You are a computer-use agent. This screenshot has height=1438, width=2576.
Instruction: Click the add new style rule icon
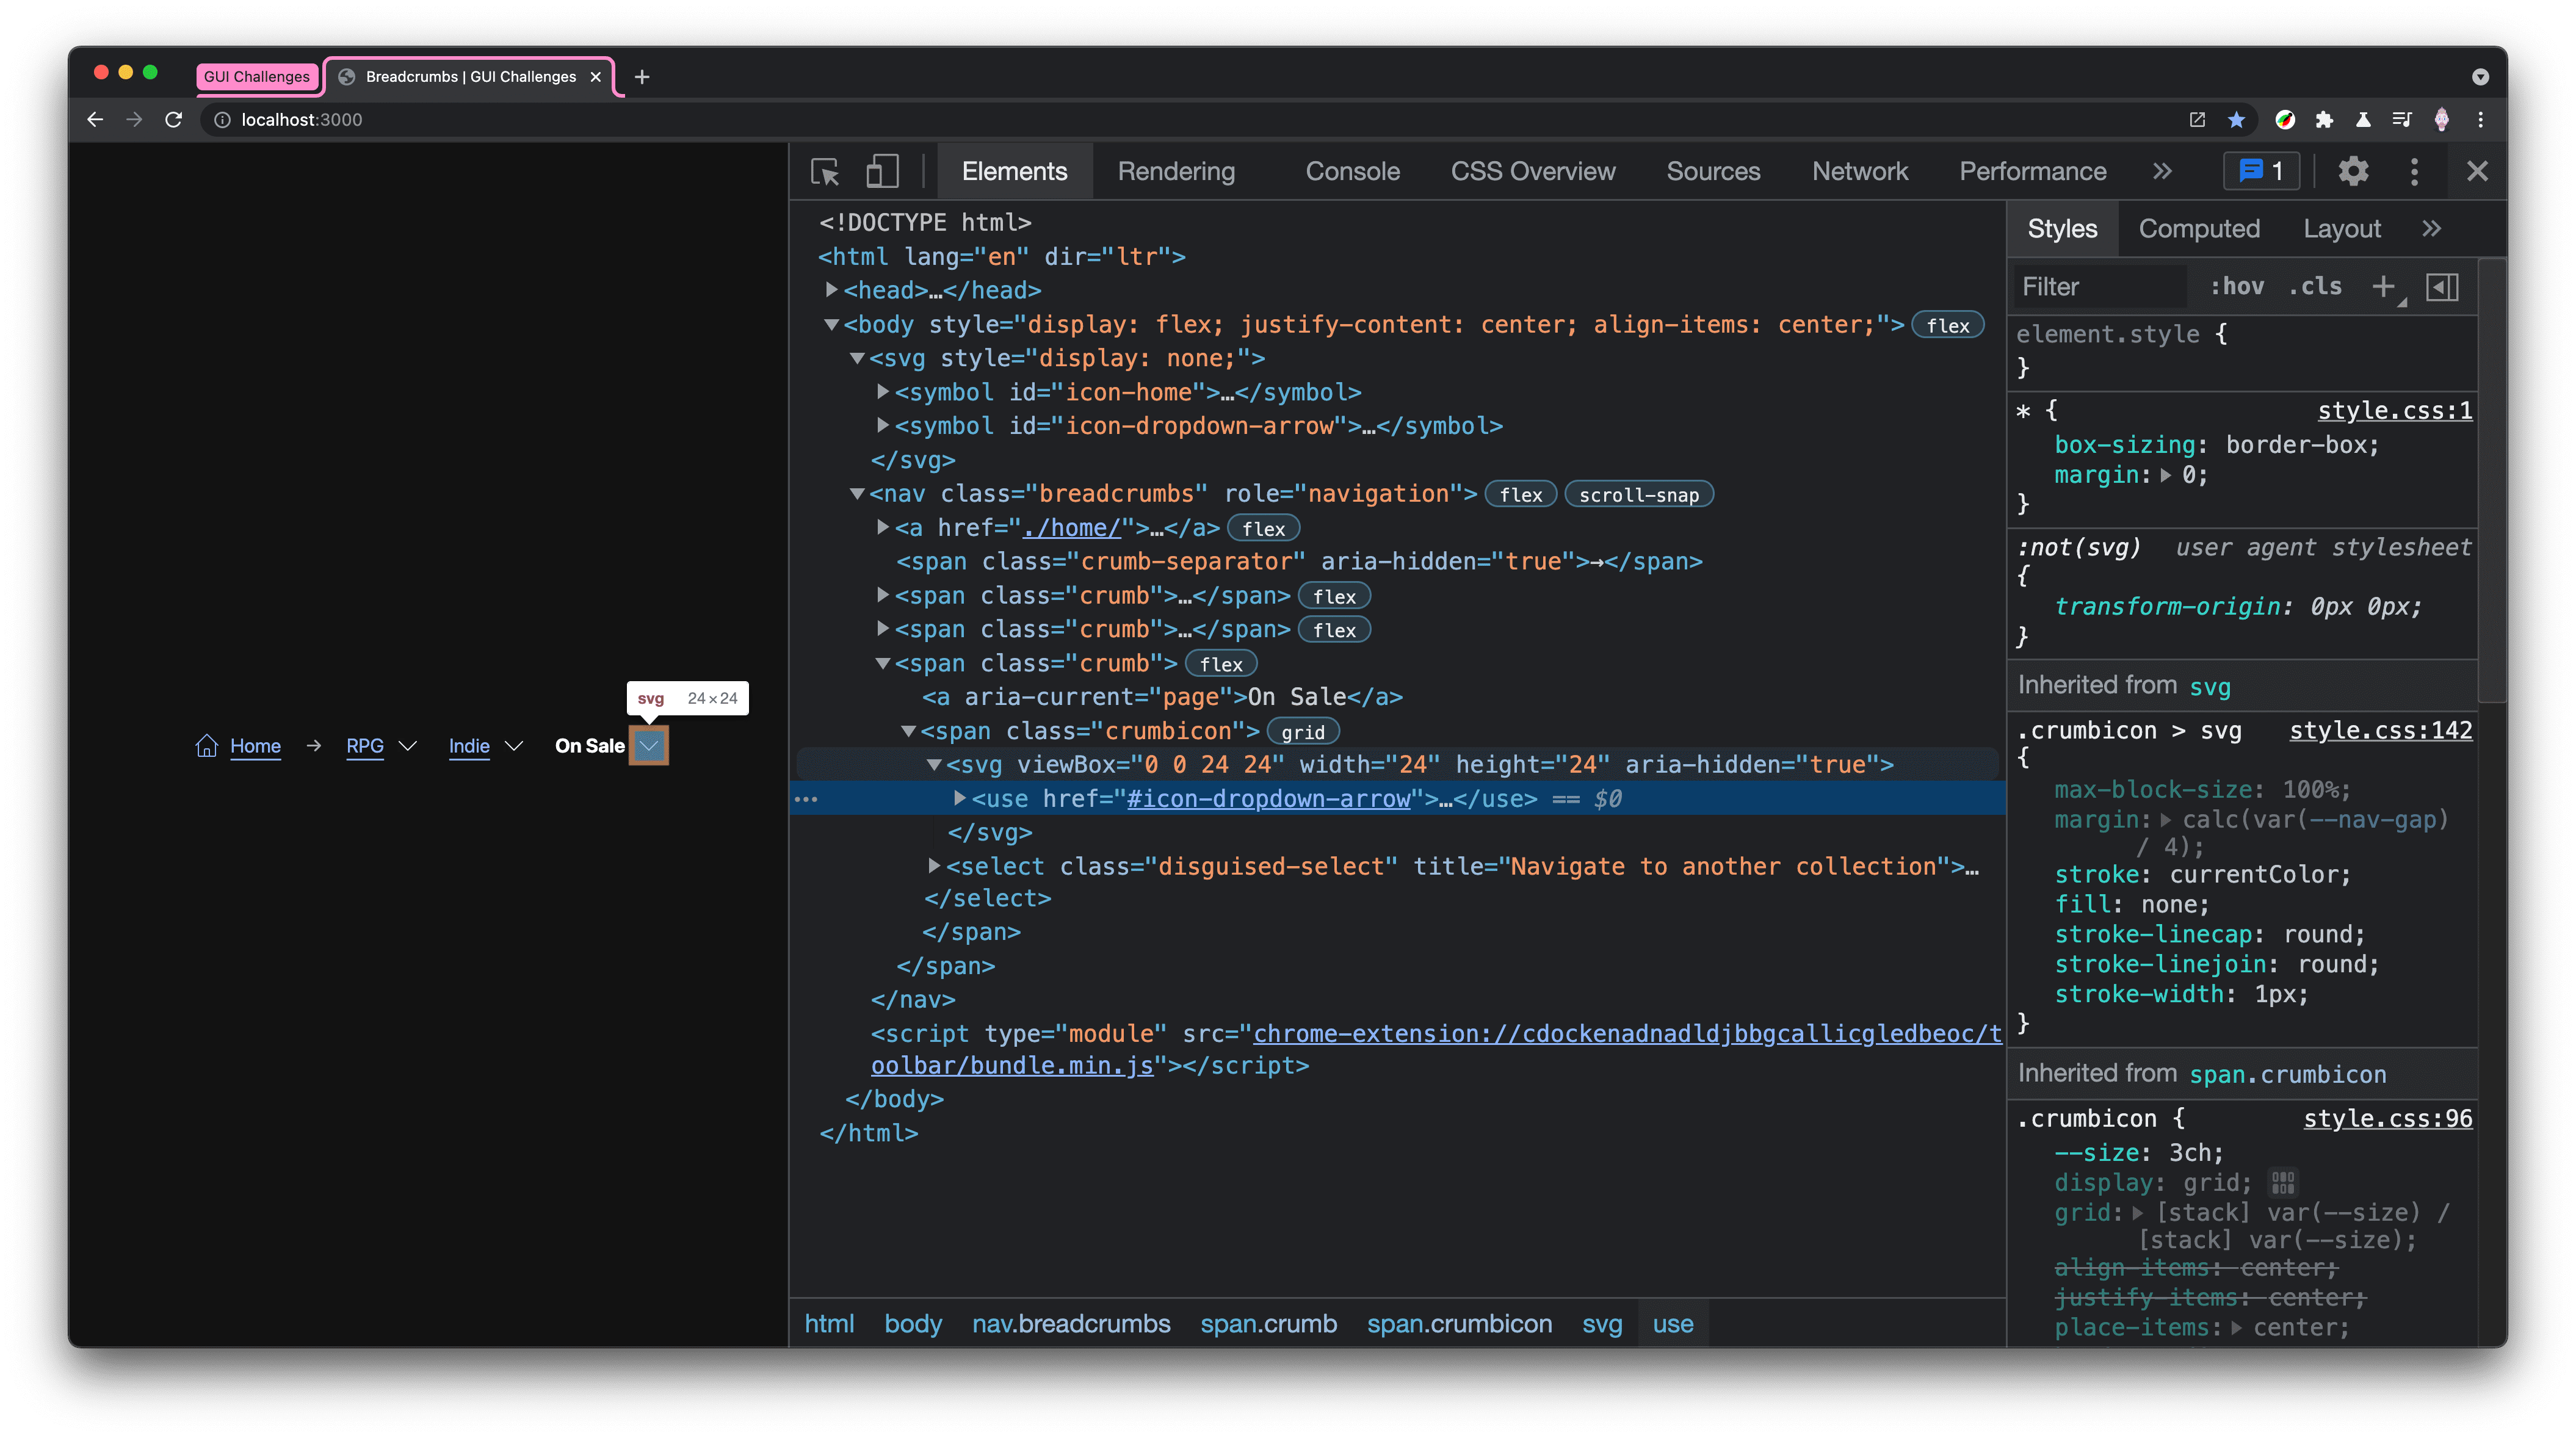[x=2383, y=286]
